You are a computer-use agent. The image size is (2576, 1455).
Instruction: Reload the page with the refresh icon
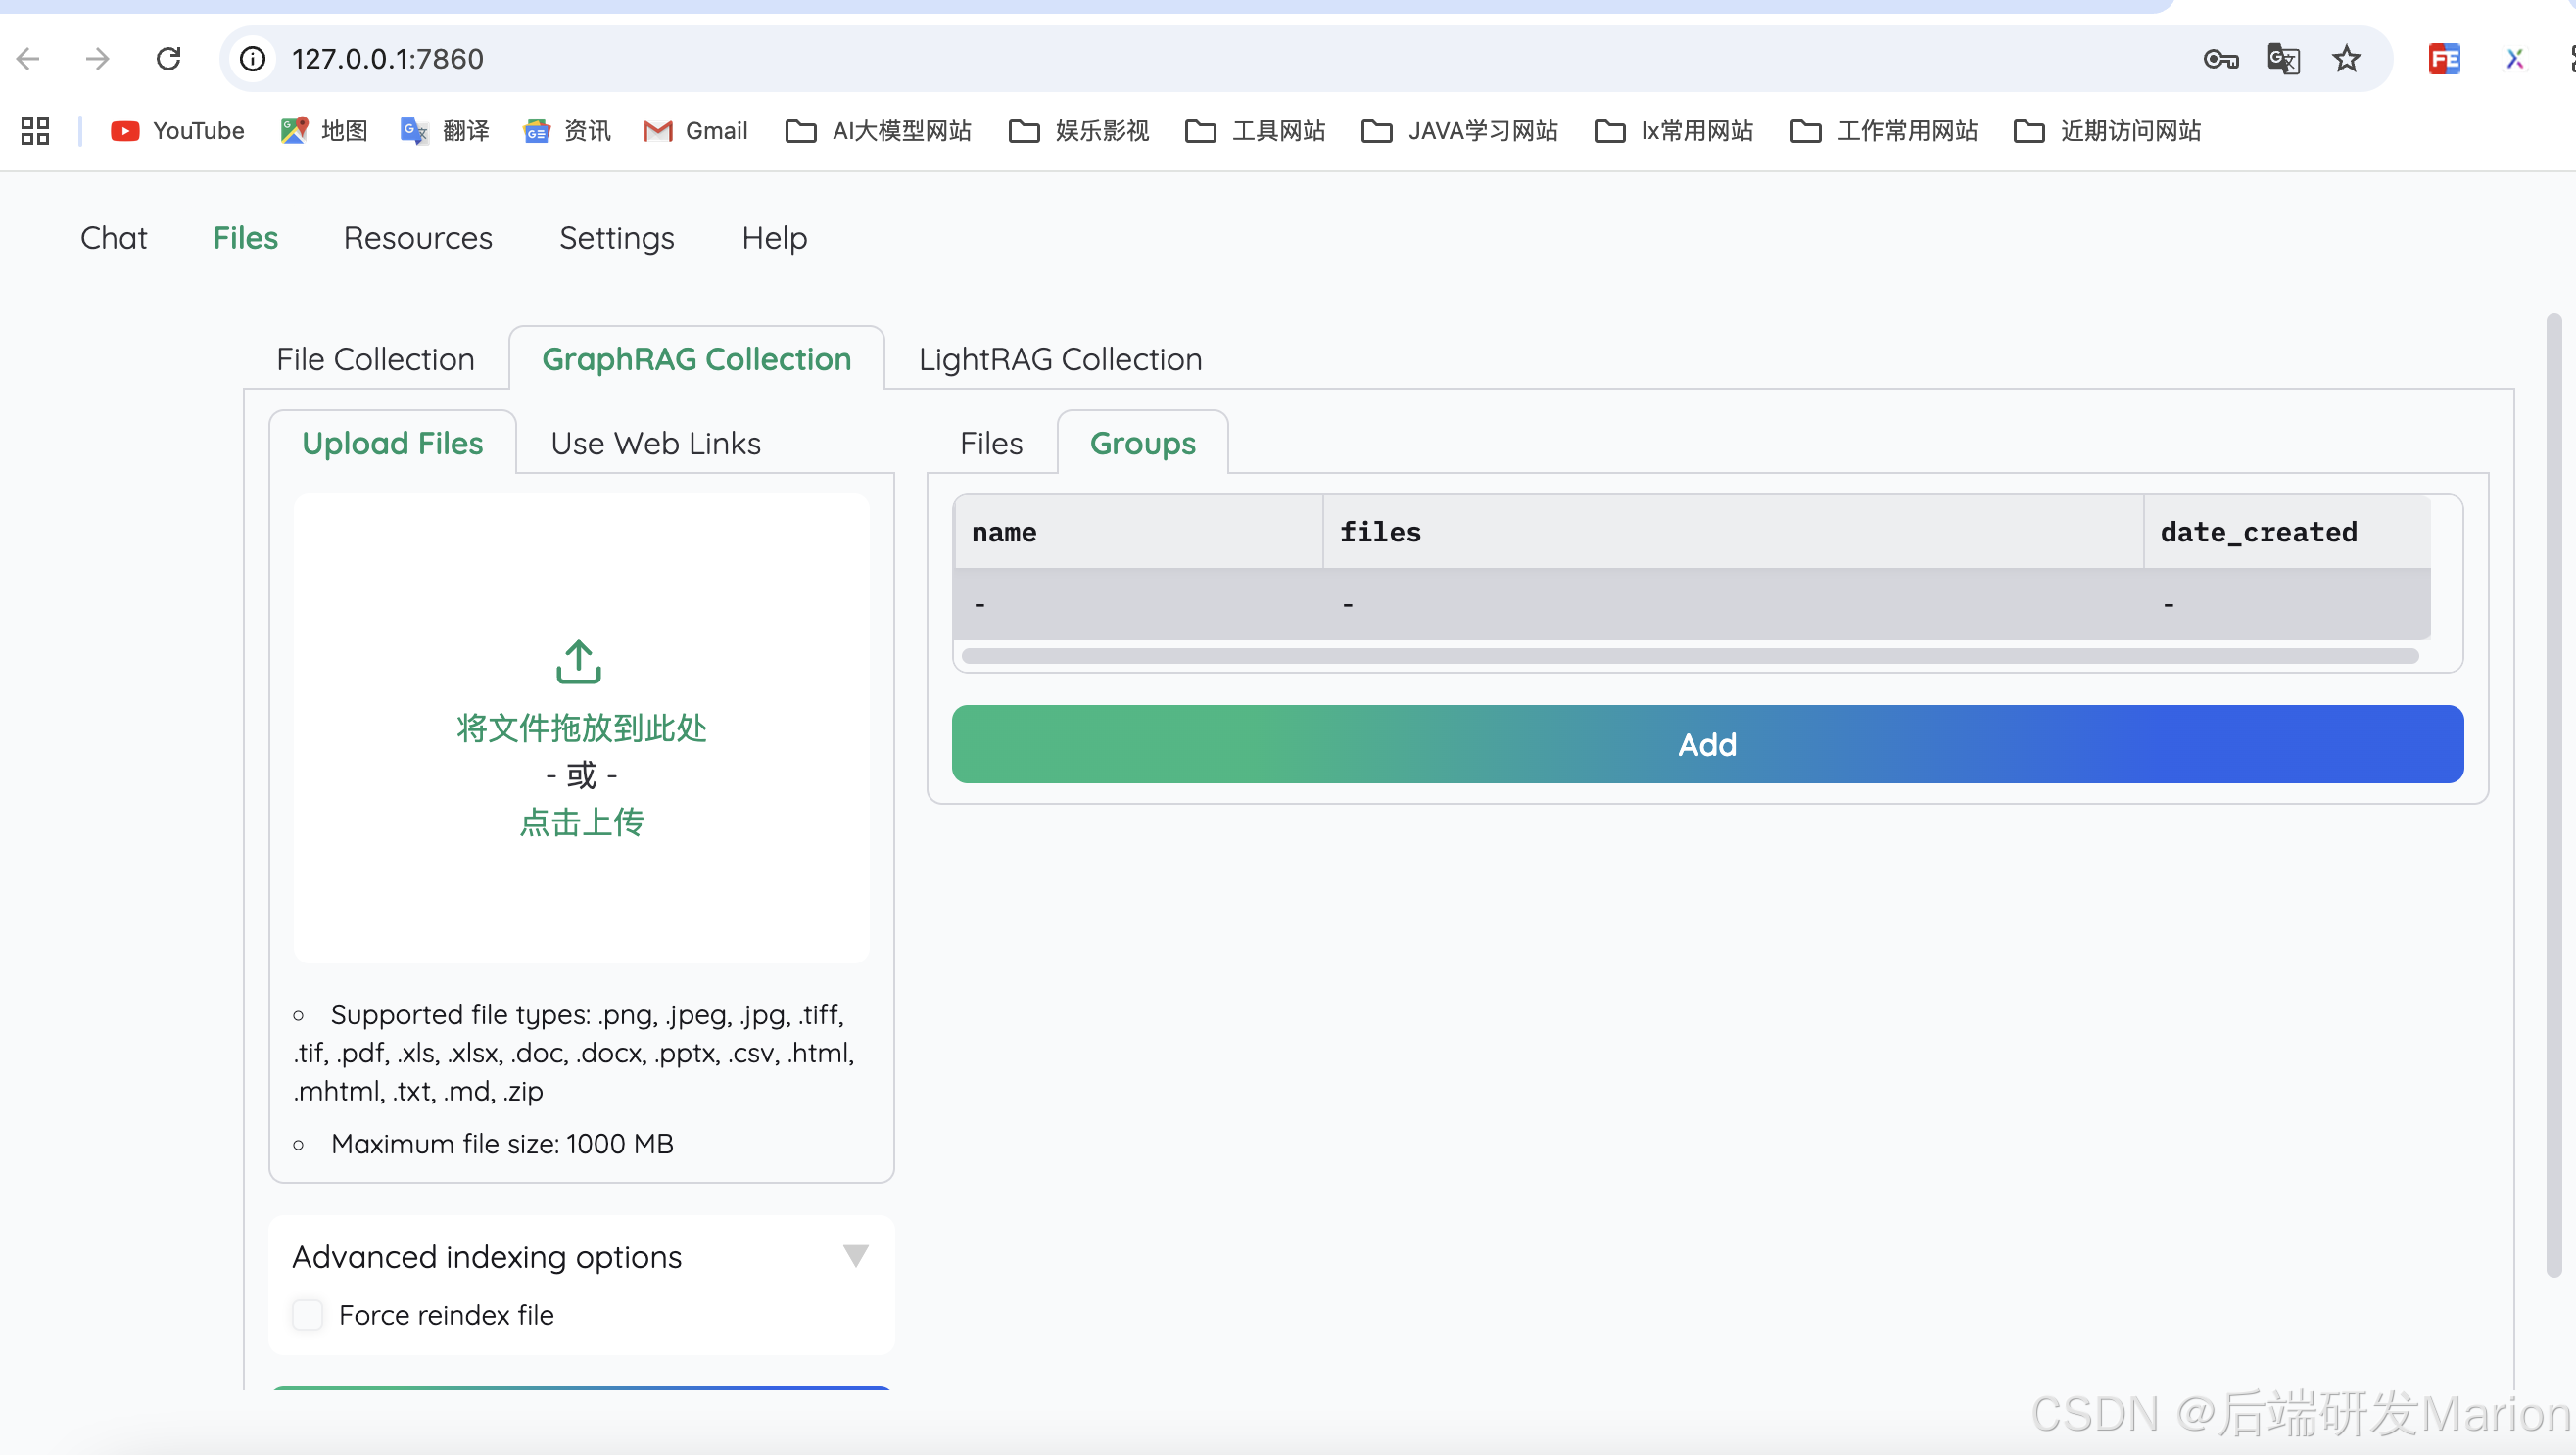point(168,59)
